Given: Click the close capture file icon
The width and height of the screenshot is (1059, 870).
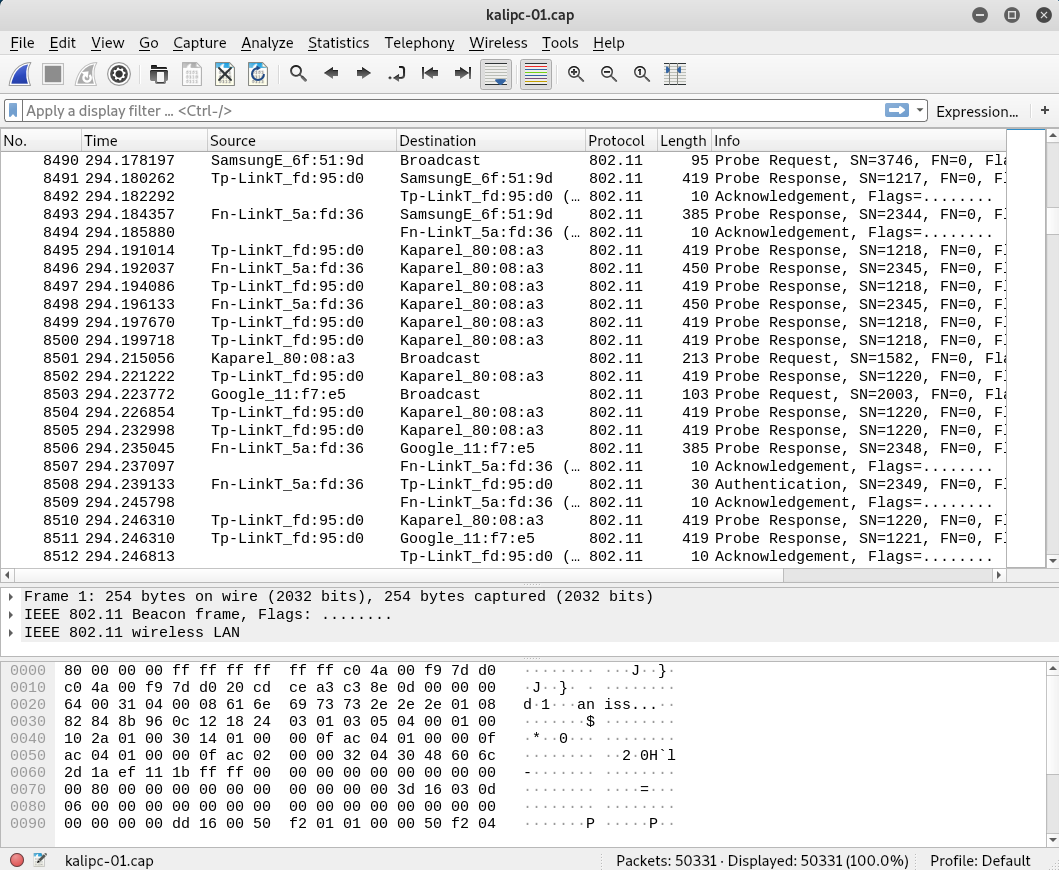Looking at the screenshot, I should [x=225, y=74].
